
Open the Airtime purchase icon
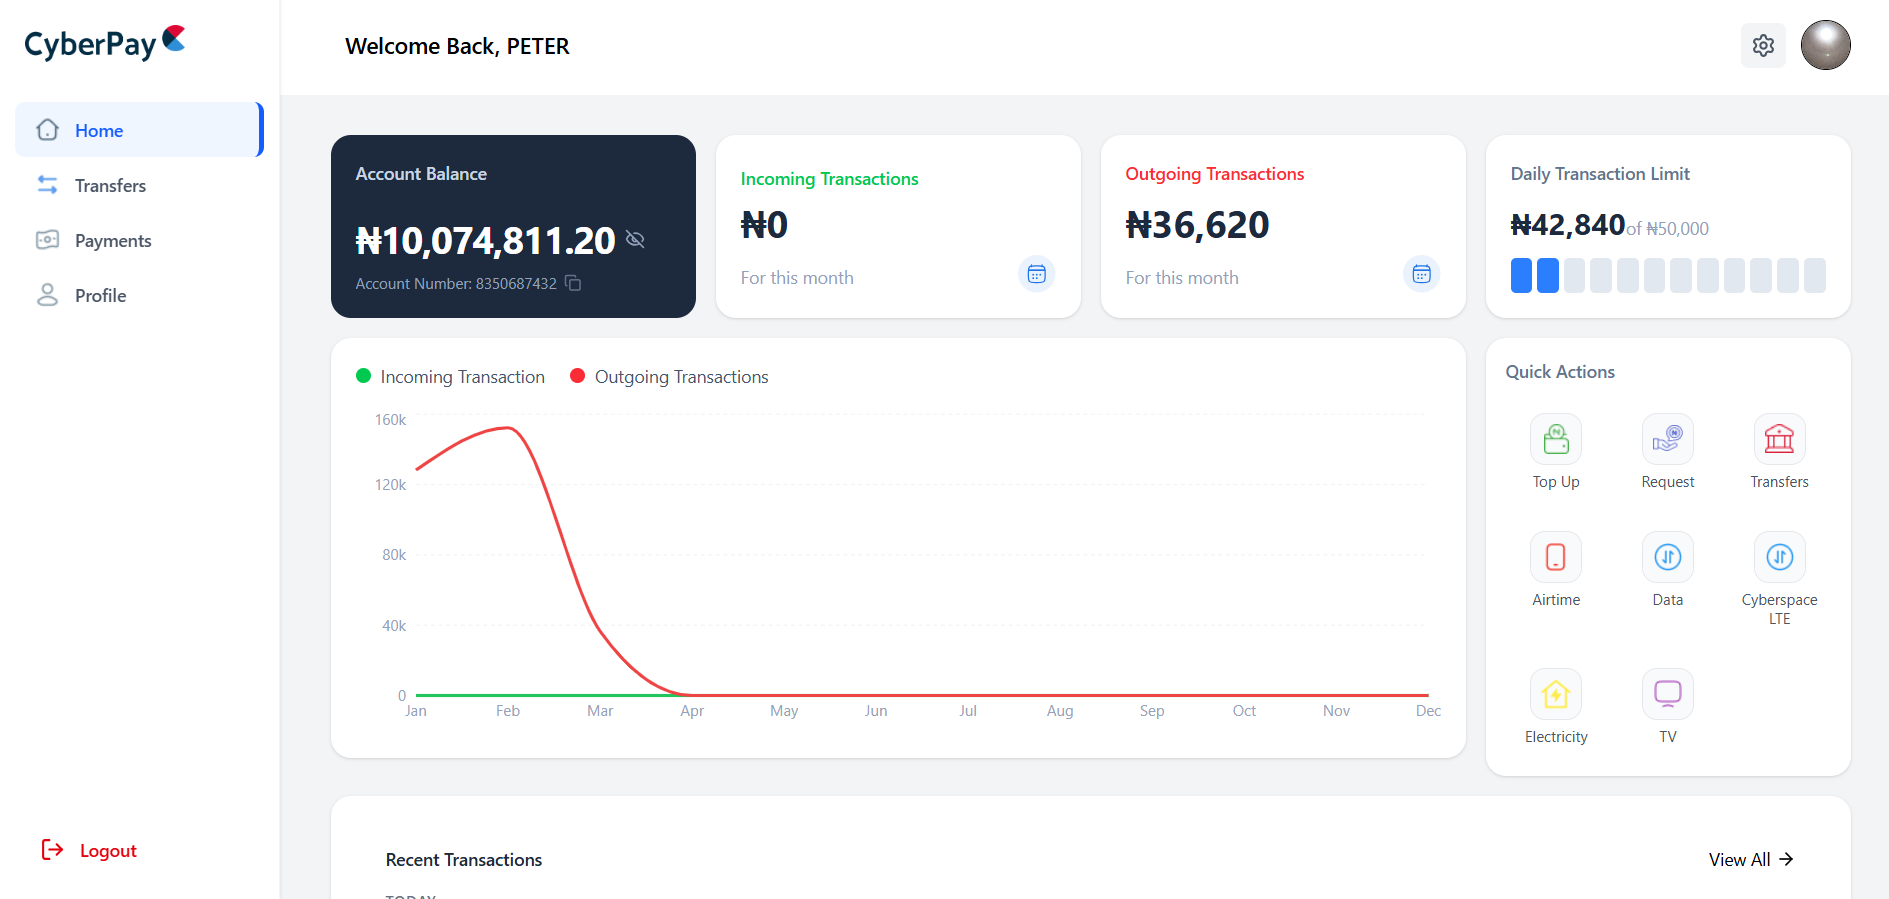click(x=1555, y=557)
